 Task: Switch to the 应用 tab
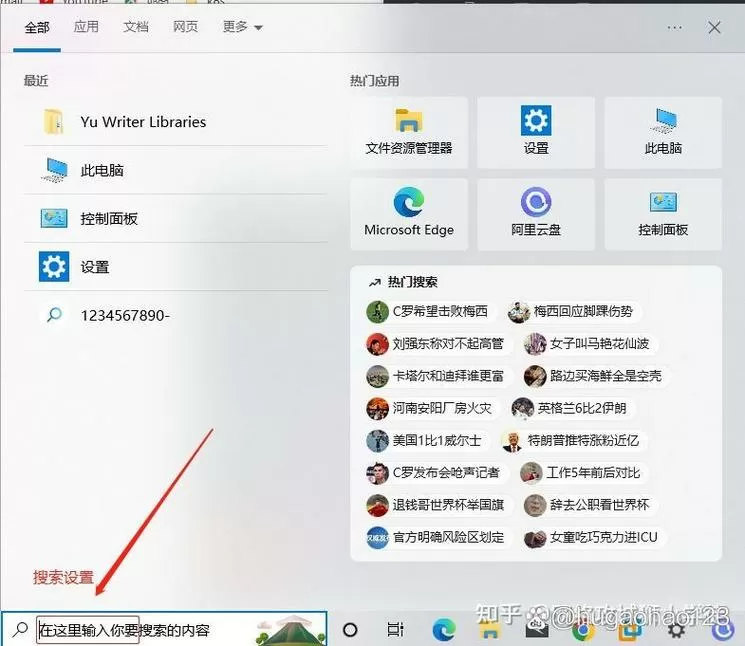[x=86, y=27]
